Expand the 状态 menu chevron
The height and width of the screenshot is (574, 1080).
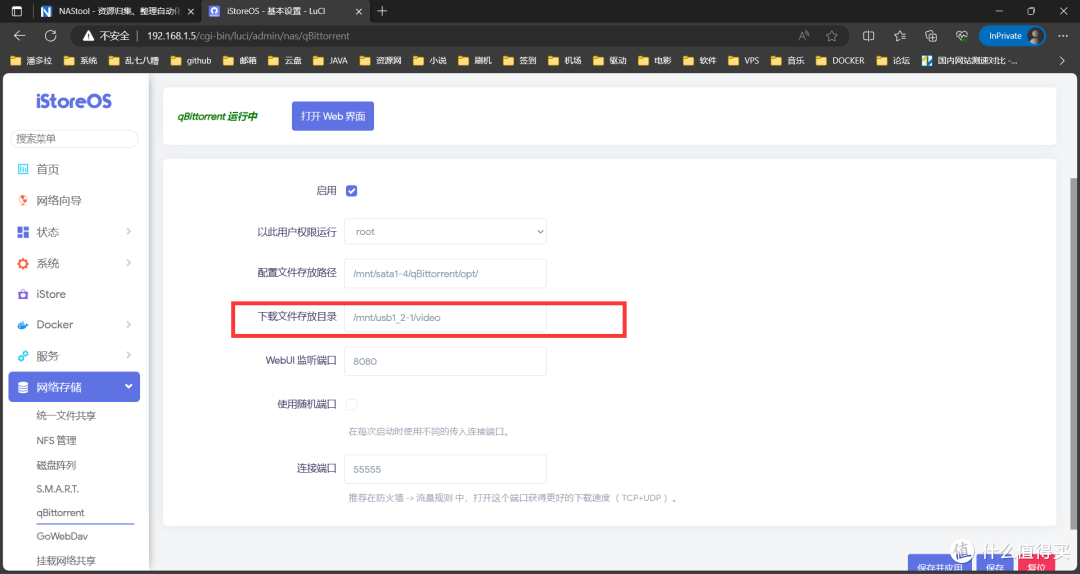point(129,232)
